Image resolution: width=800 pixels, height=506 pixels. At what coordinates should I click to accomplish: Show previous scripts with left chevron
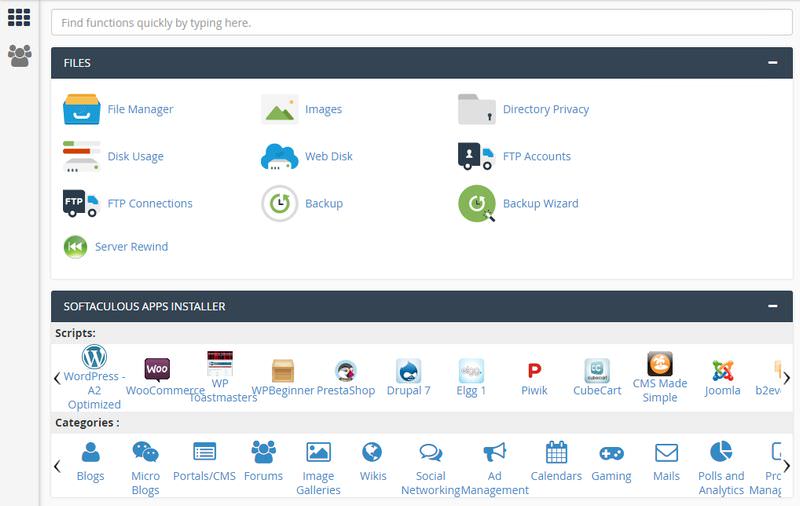(57, 378)
